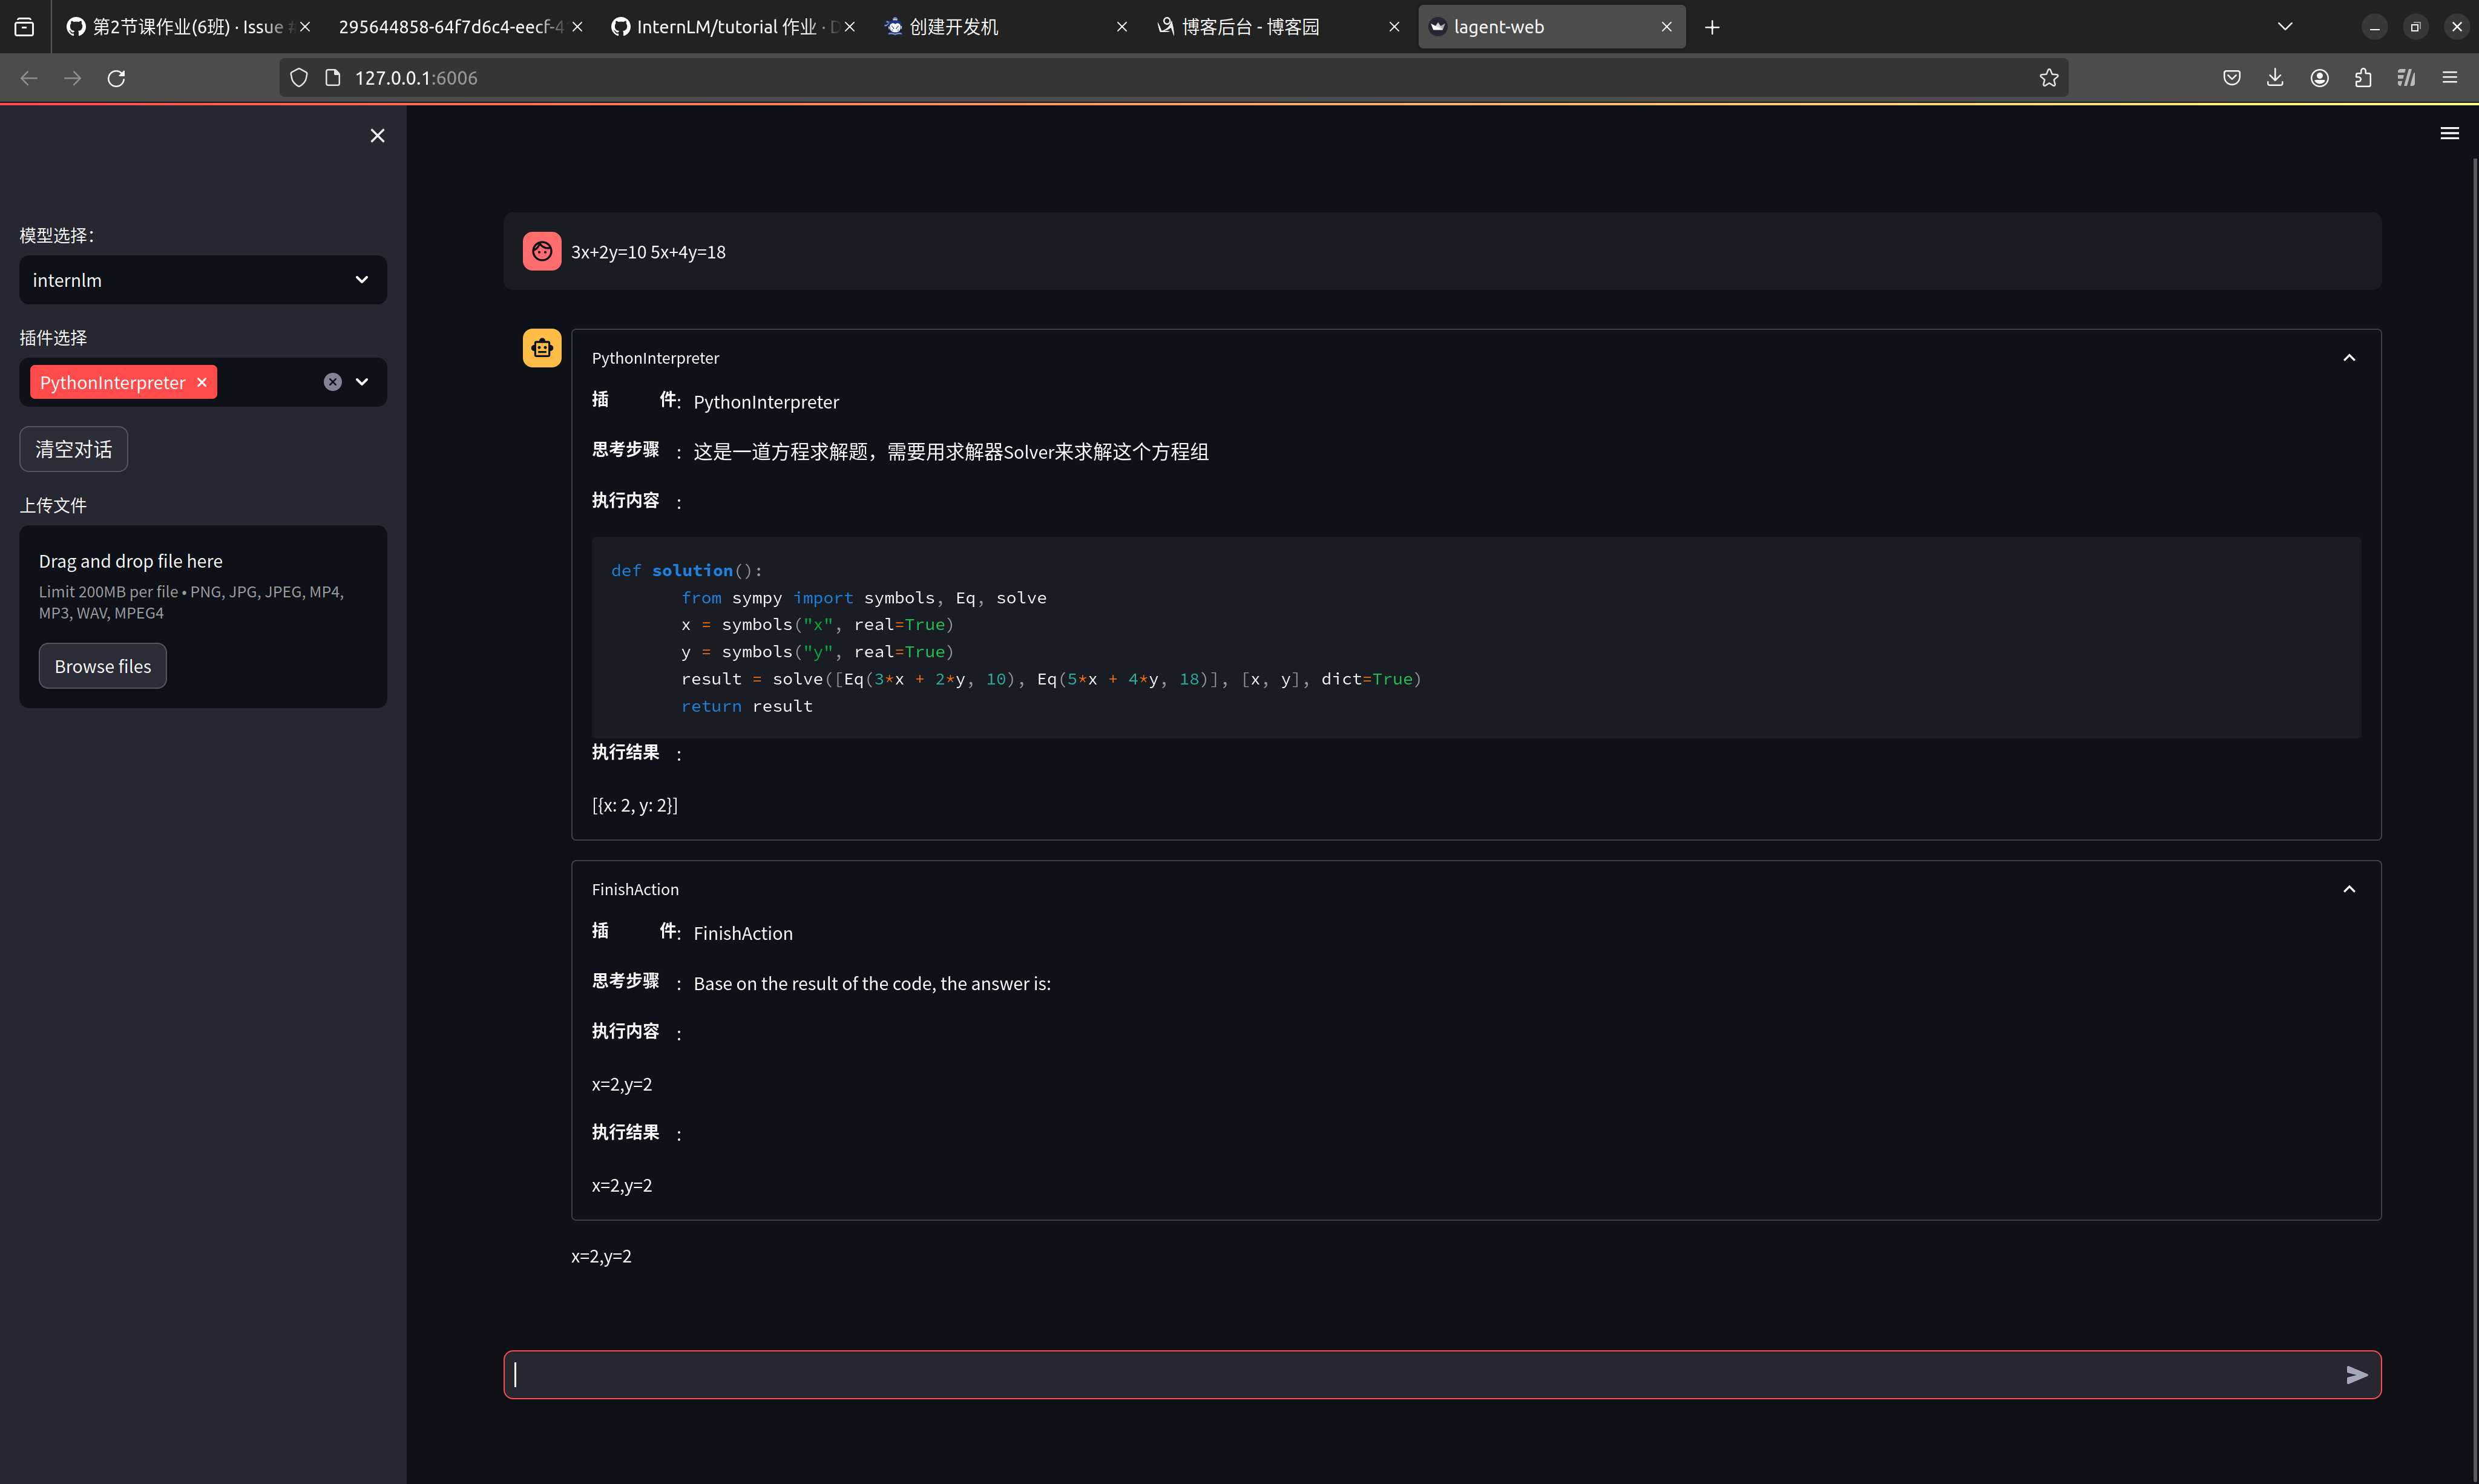This screenshot has width=2479, height=1484.
Task: Close the 第2节课作业(6班) Issue tab
Action: [x=305, y=27]
